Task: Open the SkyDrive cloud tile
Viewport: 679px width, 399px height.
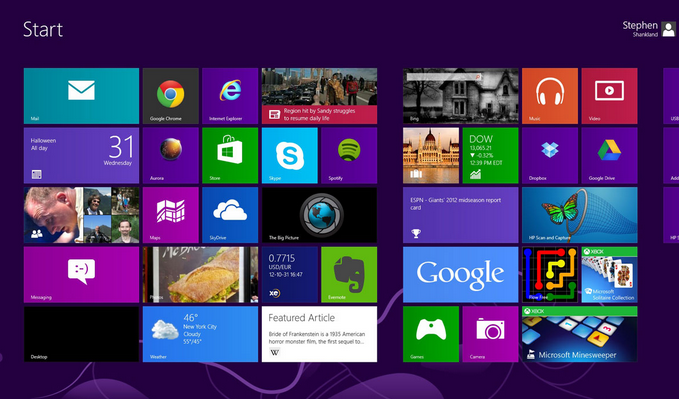Action: pyautogui.click(x=230, y=215)
